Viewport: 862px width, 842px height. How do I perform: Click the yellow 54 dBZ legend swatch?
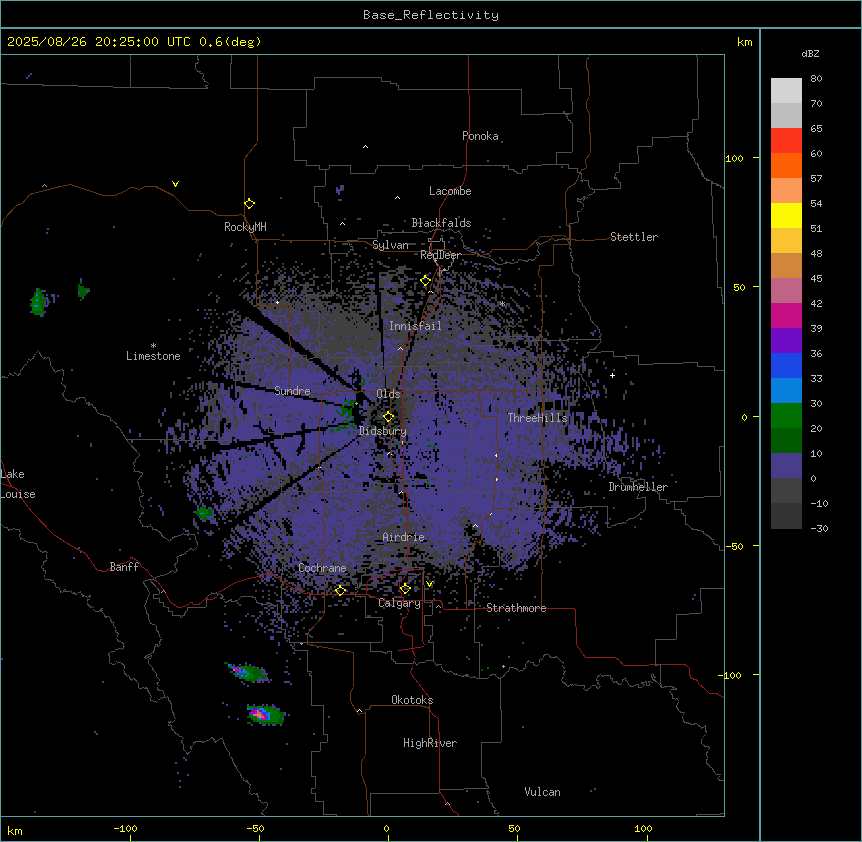click(x=786, y=215)
